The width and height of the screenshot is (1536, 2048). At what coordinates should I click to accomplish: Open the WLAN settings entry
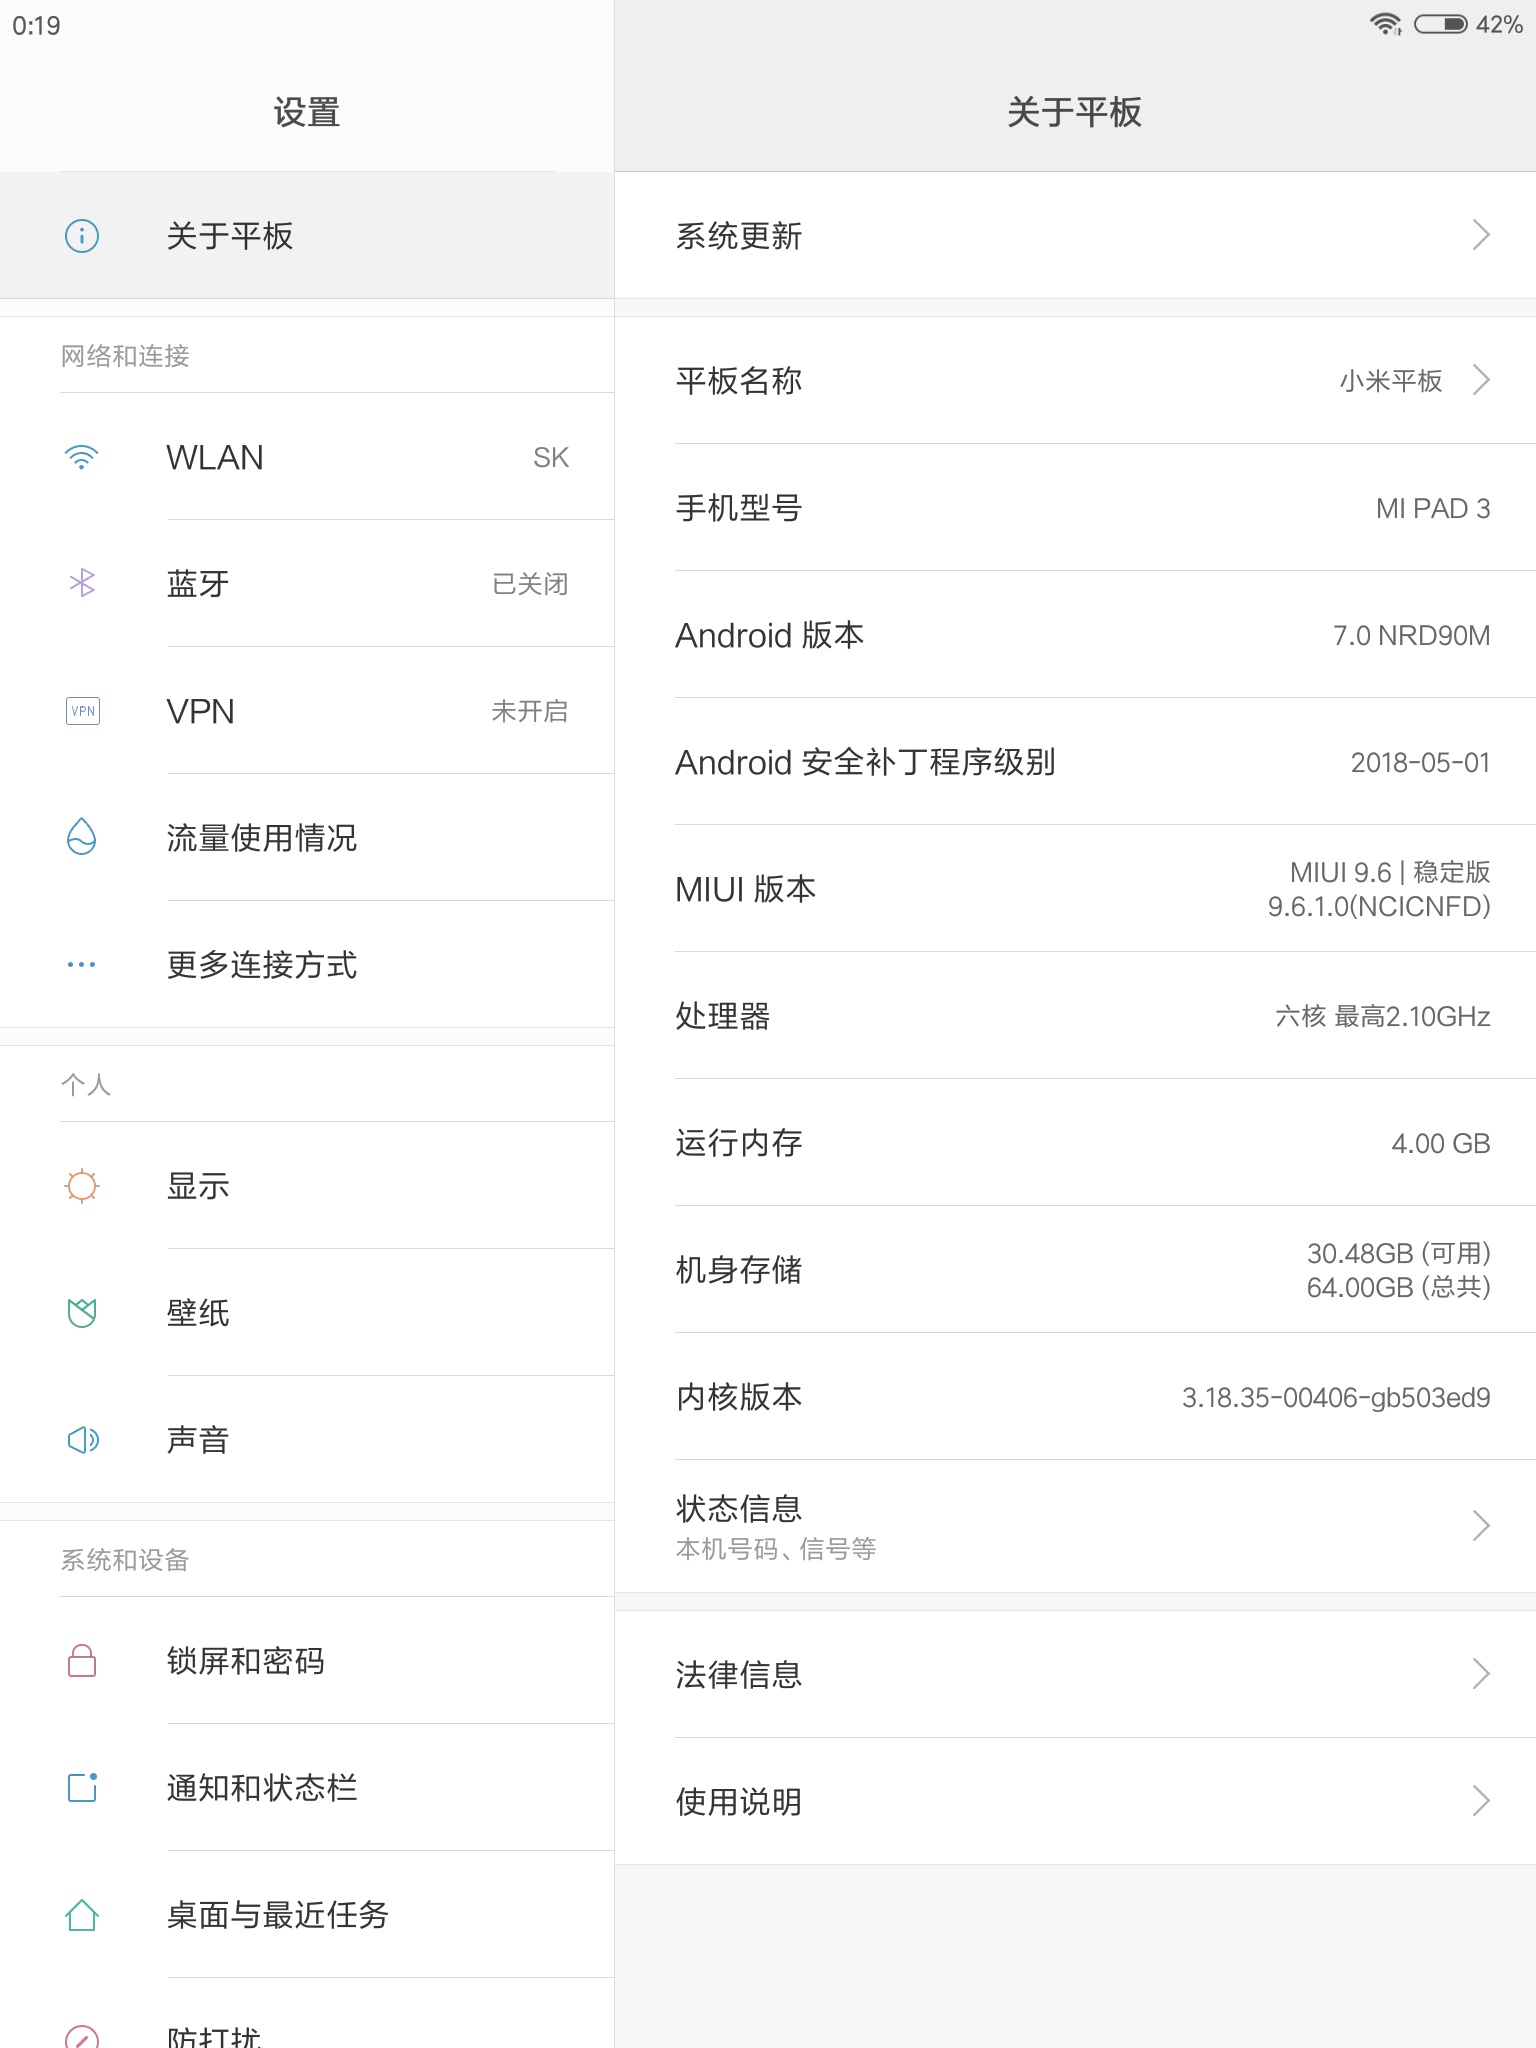pos(307,457)
